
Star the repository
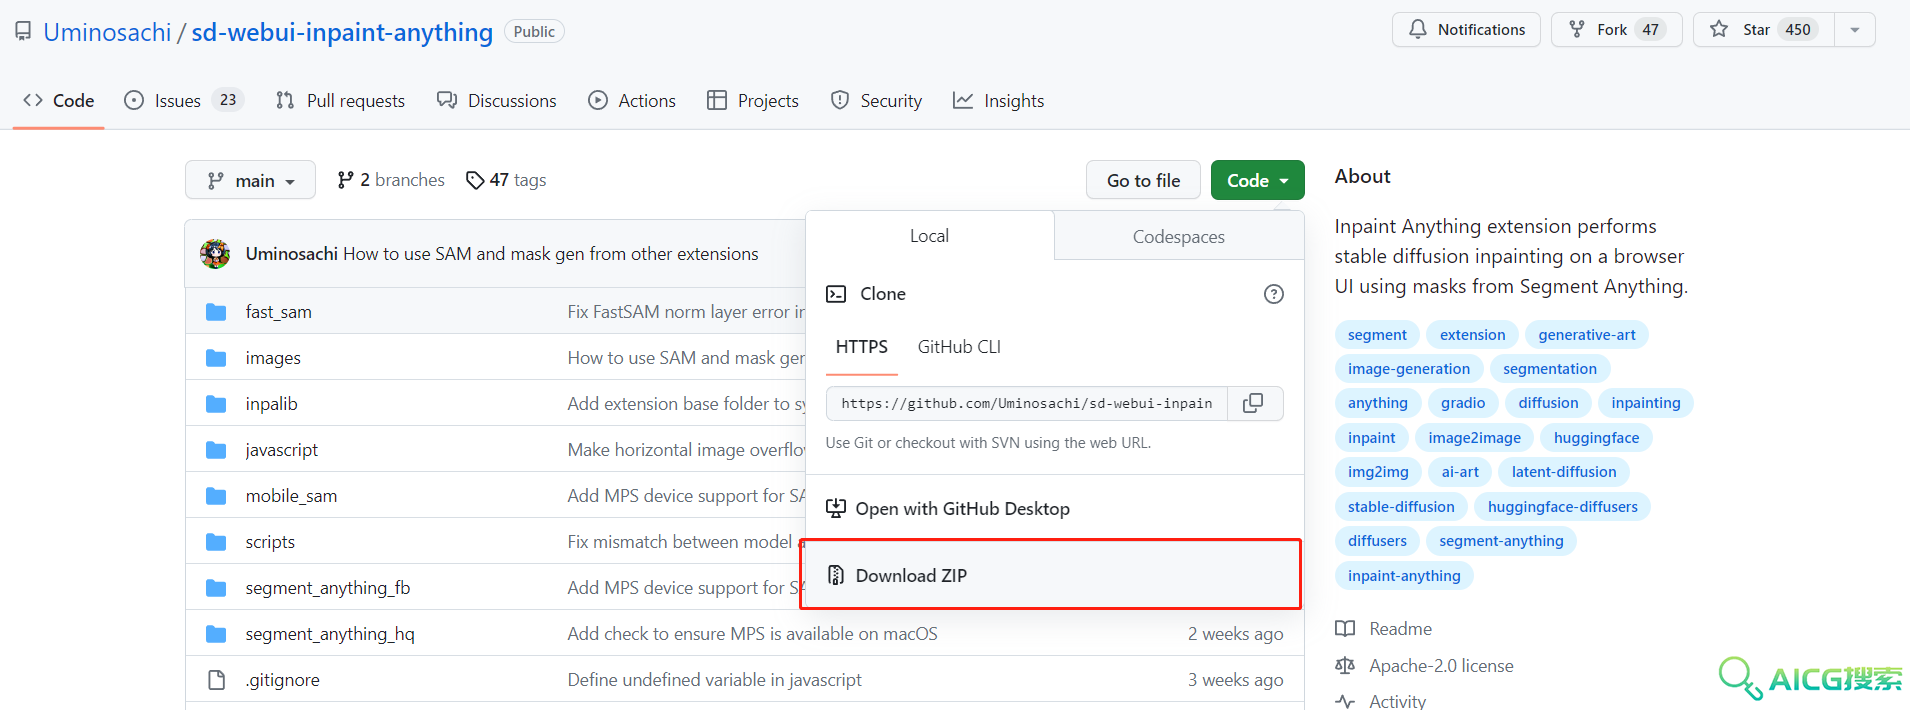1763,30
